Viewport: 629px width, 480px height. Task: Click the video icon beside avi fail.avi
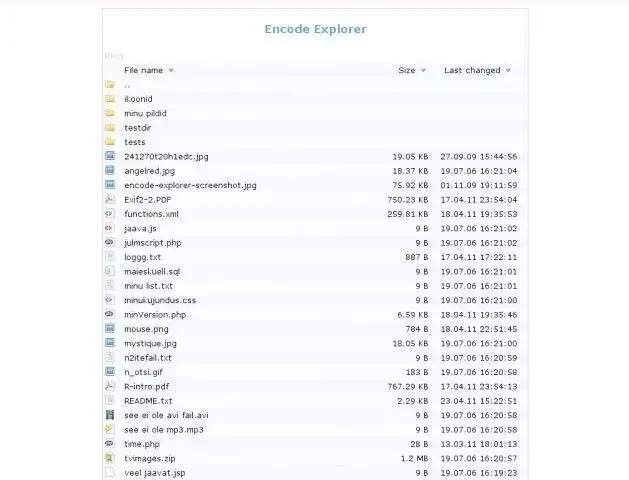(110, 415)
